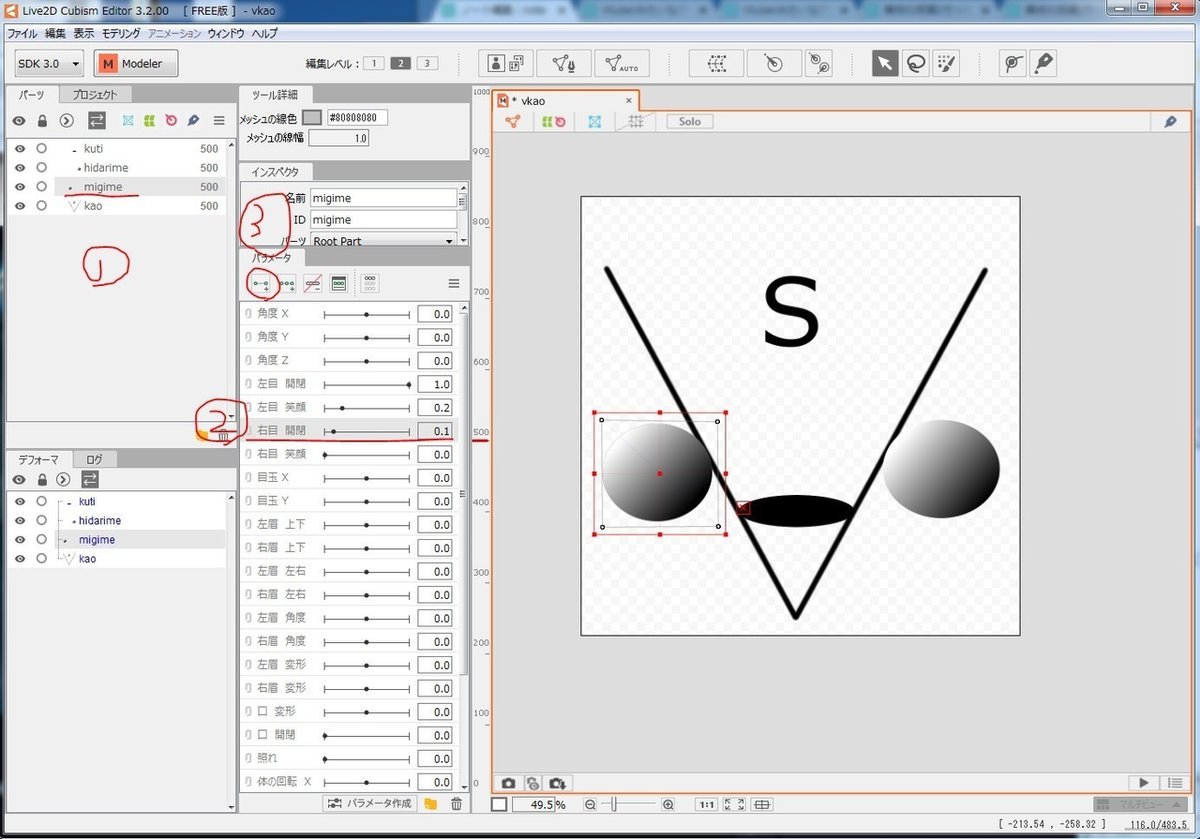This screenshot has width=1200, height=839.
Task: Click the deformer display icon in canvas toolbar
Action: [554, 121]
